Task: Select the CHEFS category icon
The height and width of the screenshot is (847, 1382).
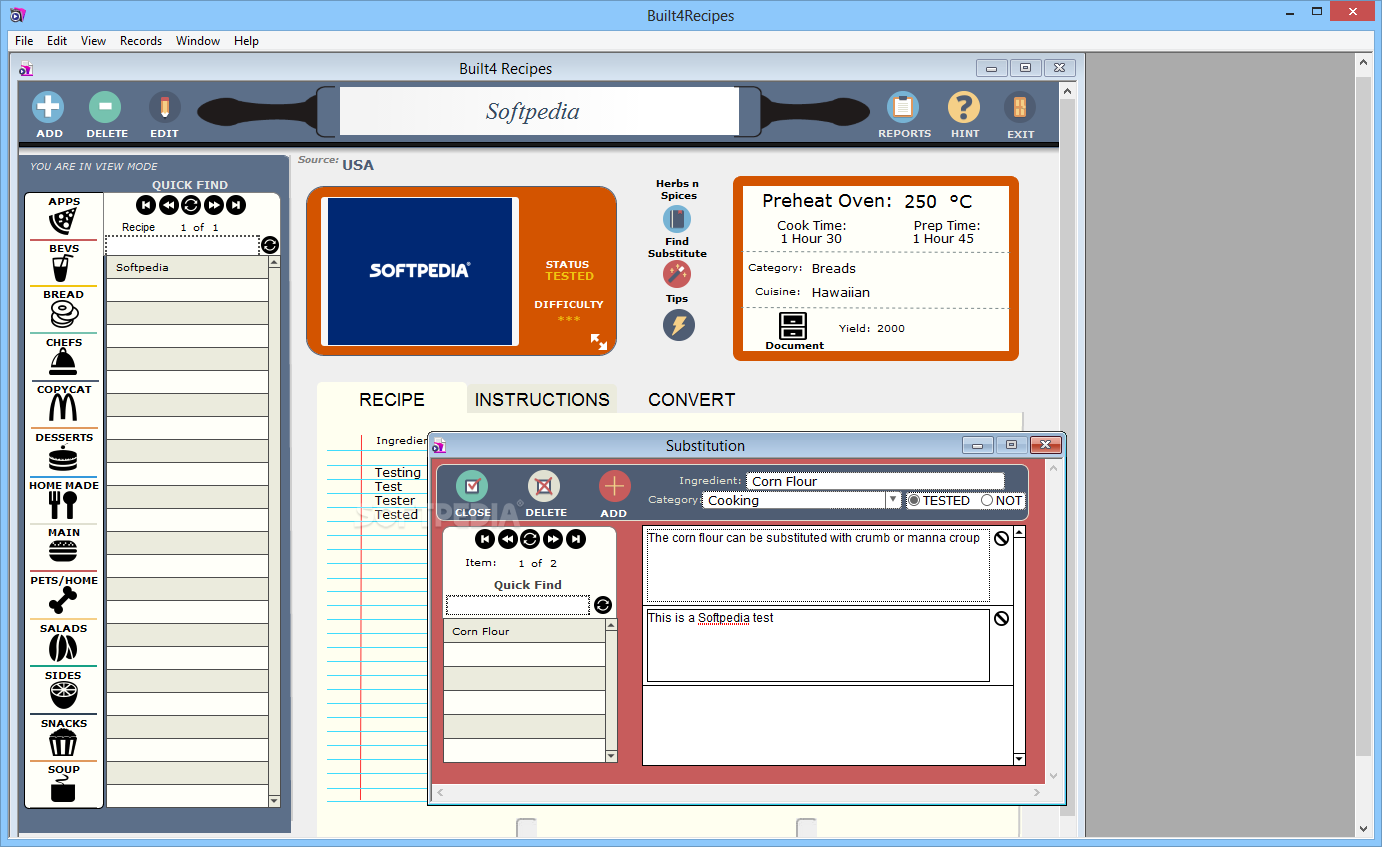Action: [x=64, y=361]
